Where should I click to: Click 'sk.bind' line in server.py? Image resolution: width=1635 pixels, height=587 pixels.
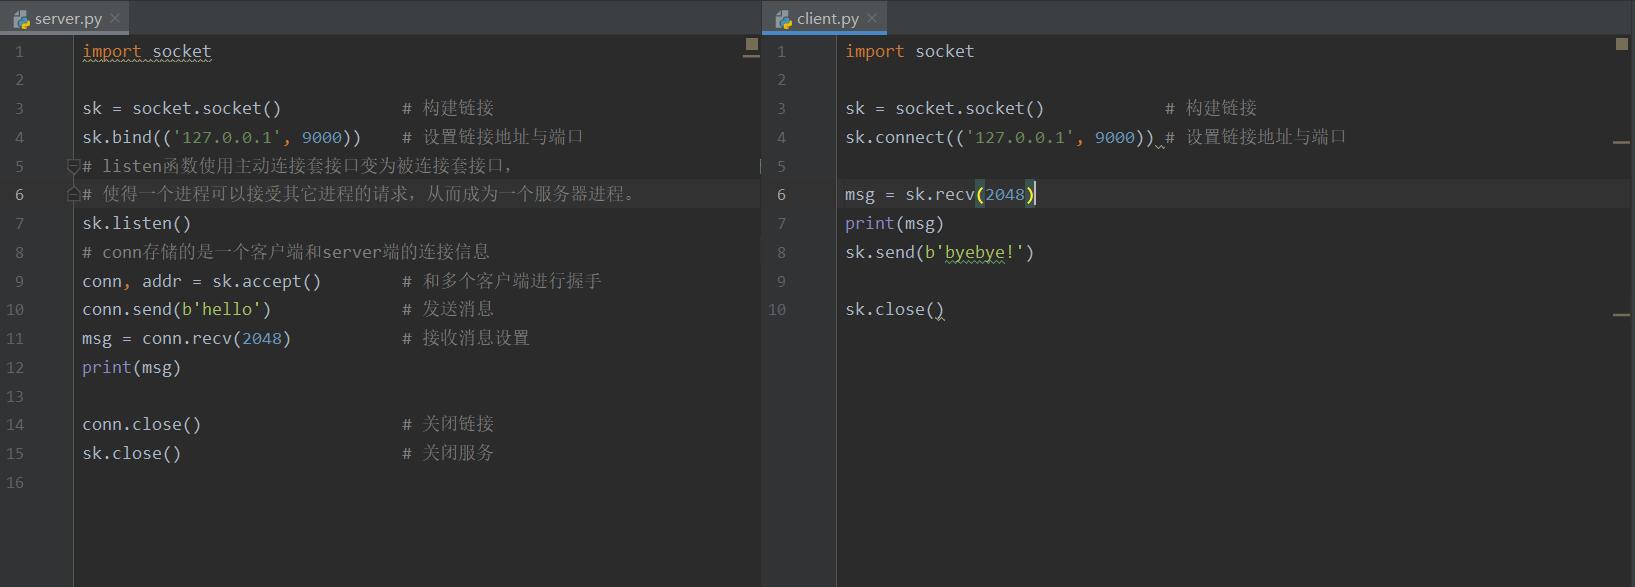pyautogui.click(x=222, y=137)
